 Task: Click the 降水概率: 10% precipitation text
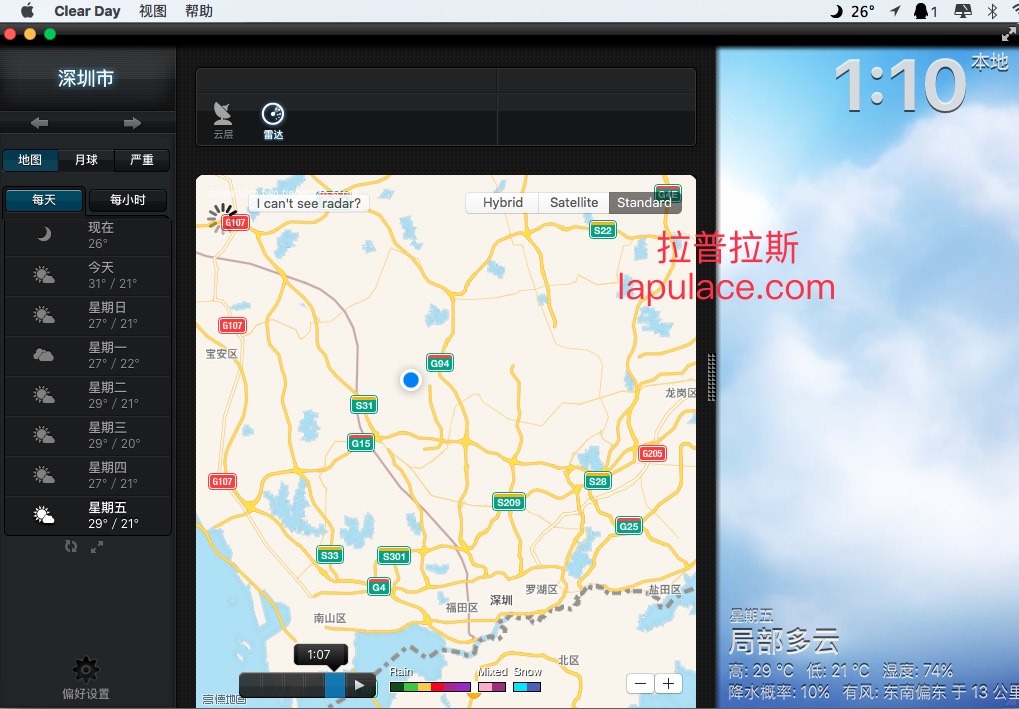point(779,691)
